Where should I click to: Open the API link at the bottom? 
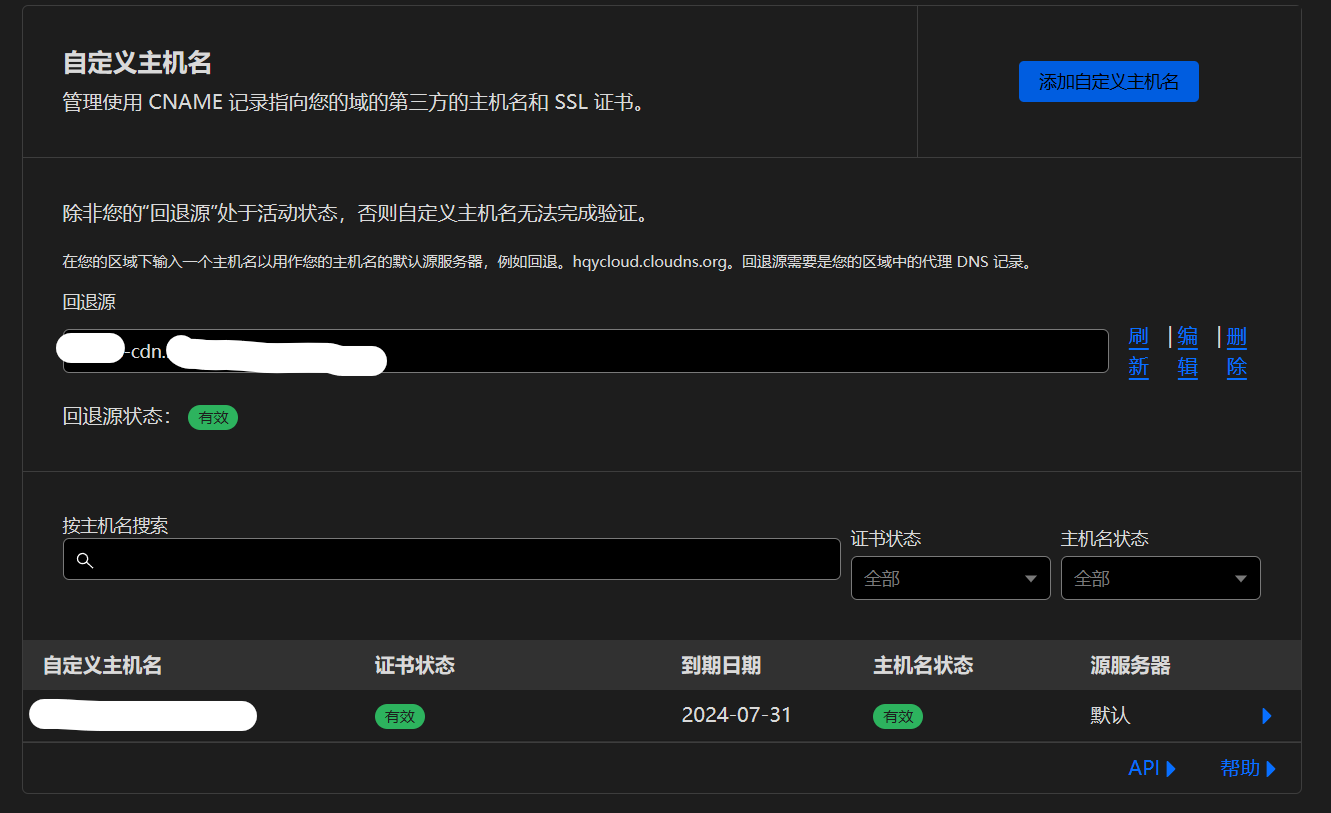click(x=1152, y=768)
